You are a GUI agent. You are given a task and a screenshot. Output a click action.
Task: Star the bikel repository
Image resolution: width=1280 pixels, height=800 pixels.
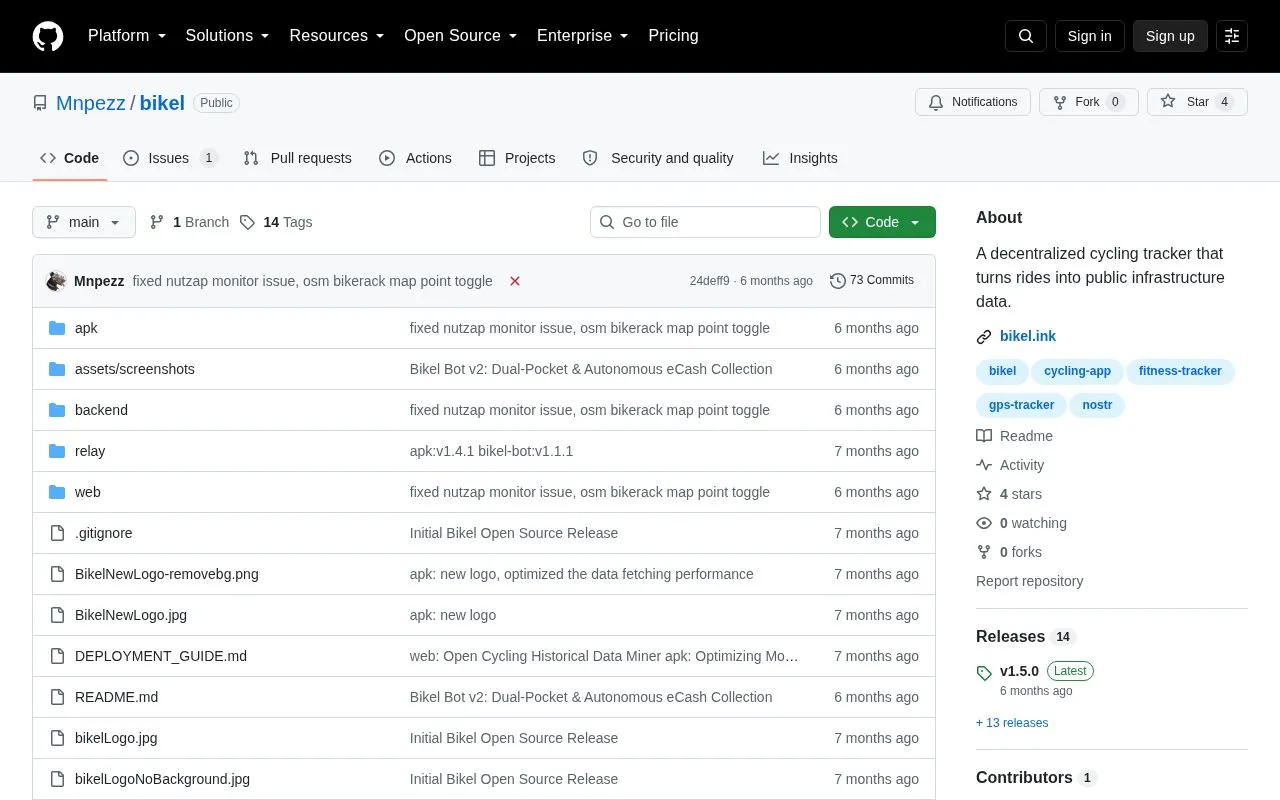point(1197,102)
